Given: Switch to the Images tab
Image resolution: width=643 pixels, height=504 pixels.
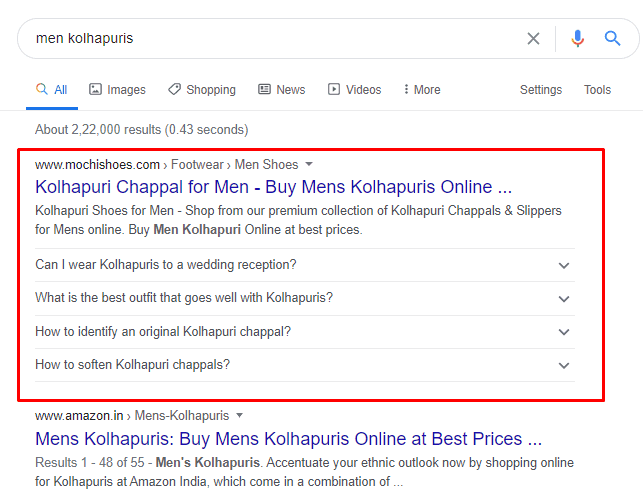Looking at the screenshot, I should [x=117, y=89].
